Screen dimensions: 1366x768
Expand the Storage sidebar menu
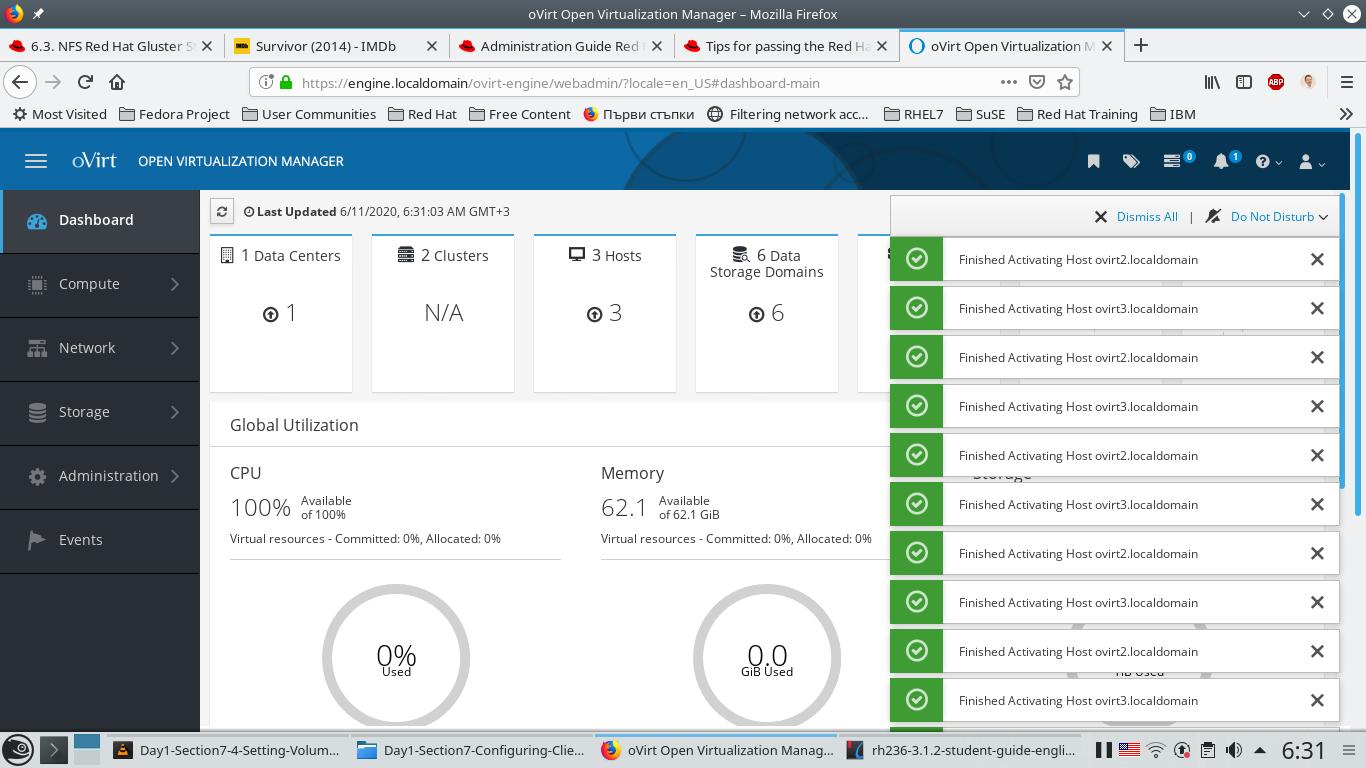pyautogui.click(x=100, y=412)
